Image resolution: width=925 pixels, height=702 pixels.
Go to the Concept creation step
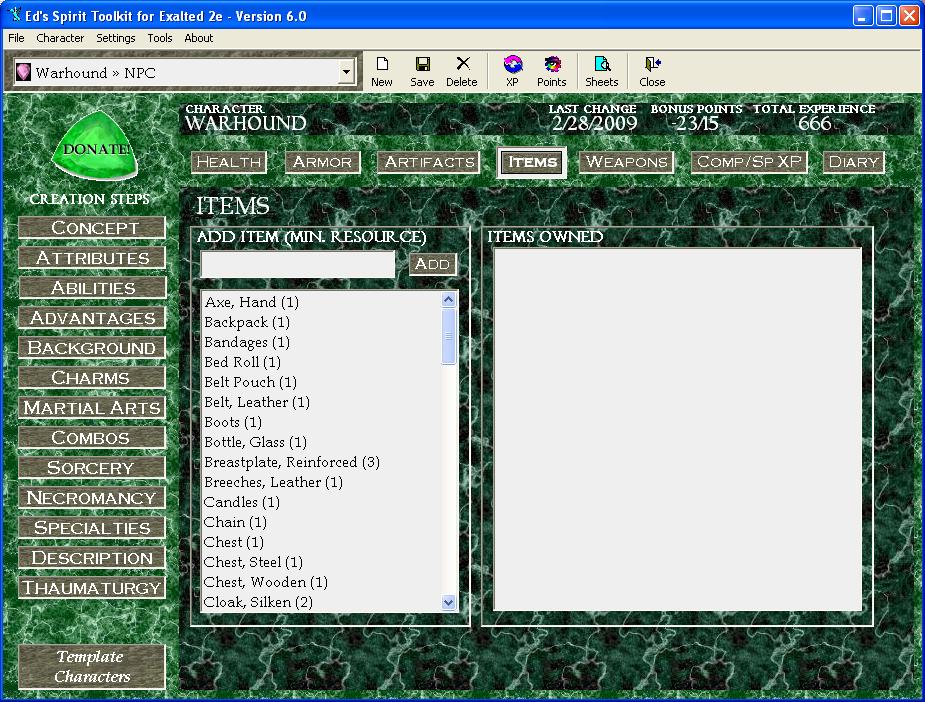coord(92,227)
